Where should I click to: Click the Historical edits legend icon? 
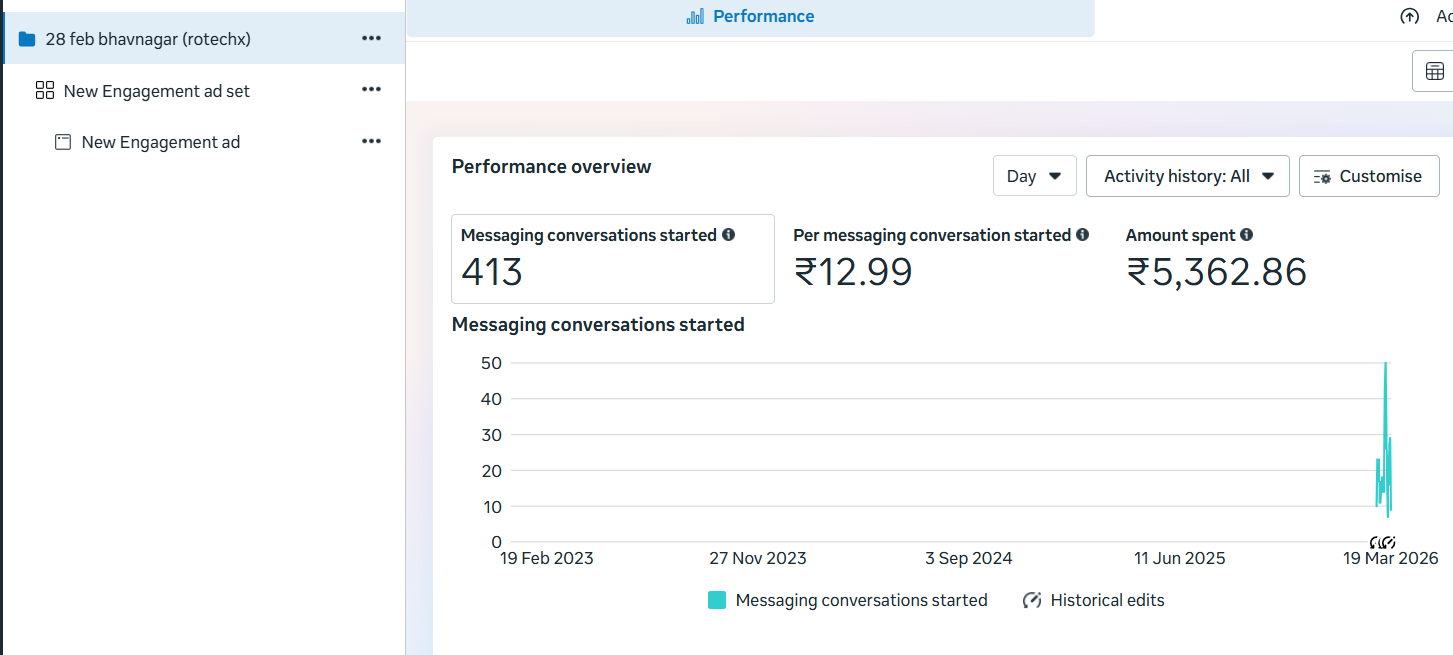coord(1032,600)
